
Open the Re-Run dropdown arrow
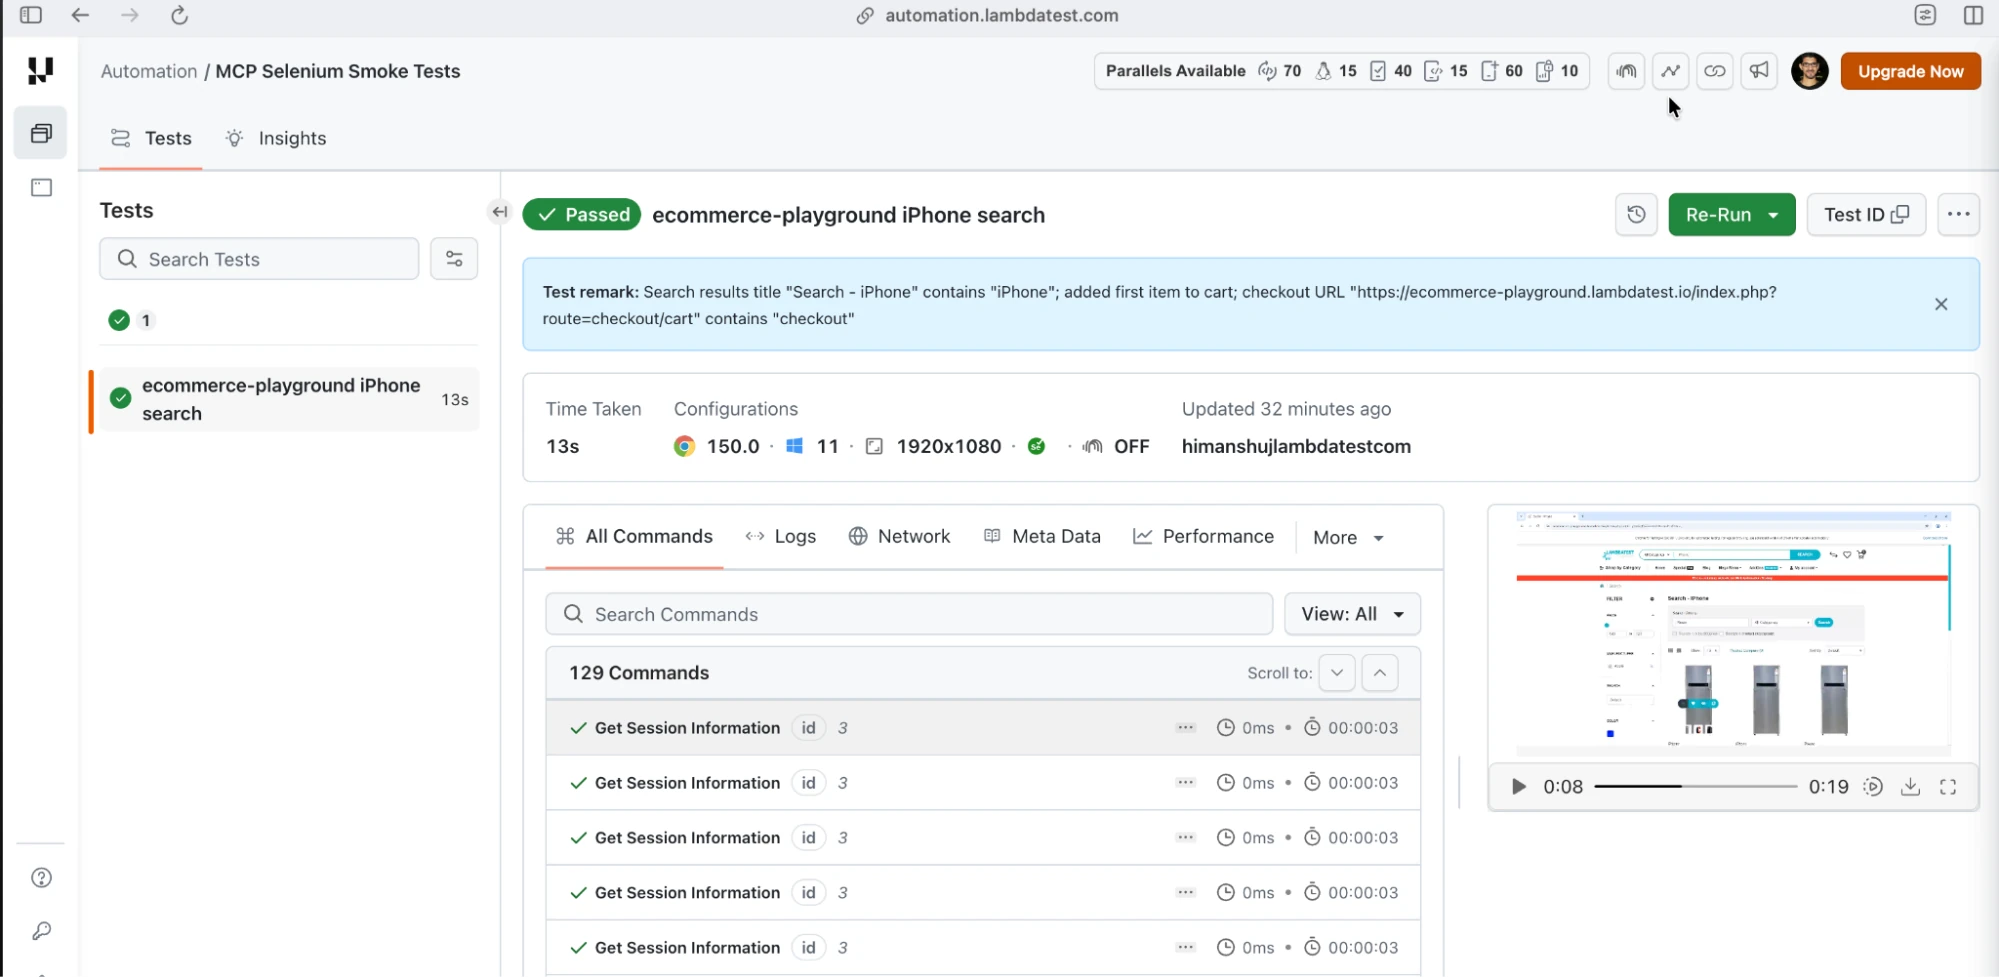(1774, 215)
